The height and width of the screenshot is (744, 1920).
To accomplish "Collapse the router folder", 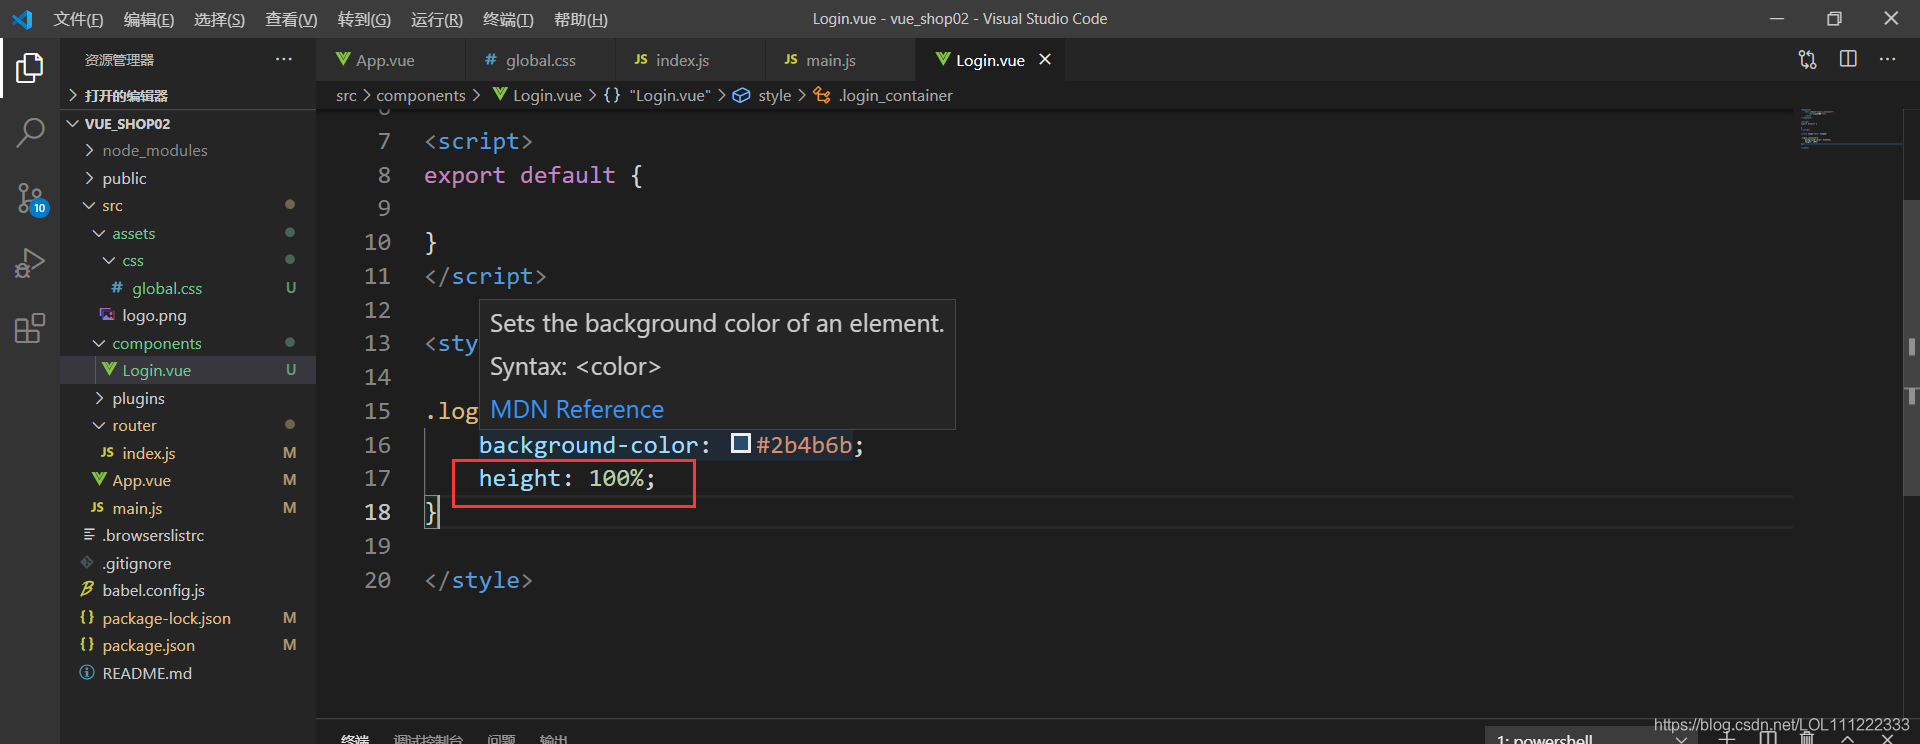I will click(x=188, y=425).
